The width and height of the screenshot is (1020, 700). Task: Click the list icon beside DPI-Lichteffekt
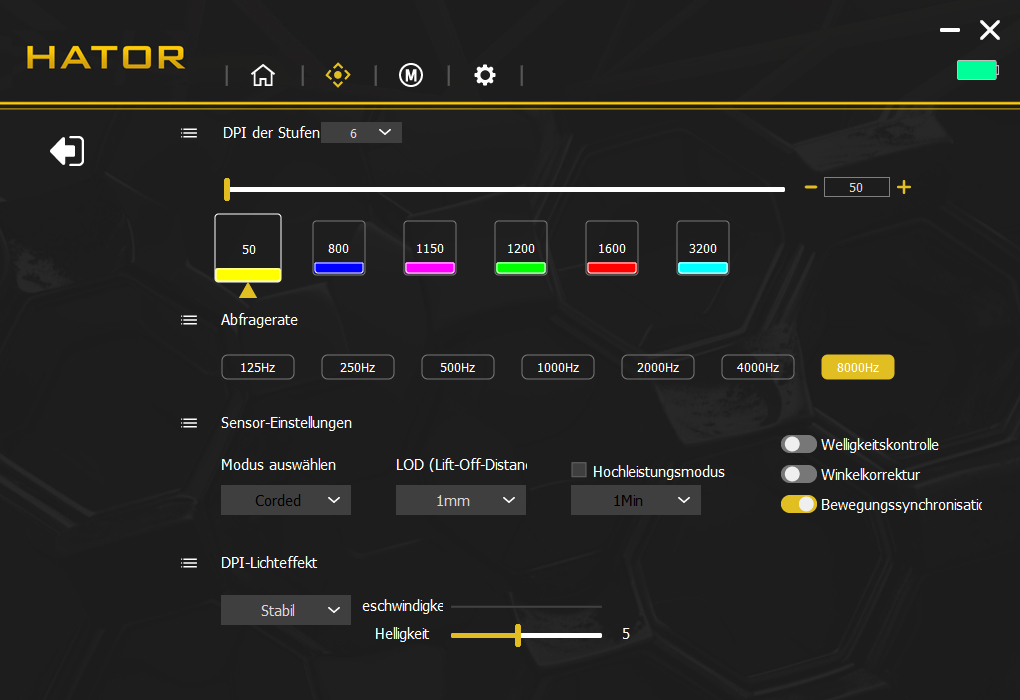tap(189, 563)
